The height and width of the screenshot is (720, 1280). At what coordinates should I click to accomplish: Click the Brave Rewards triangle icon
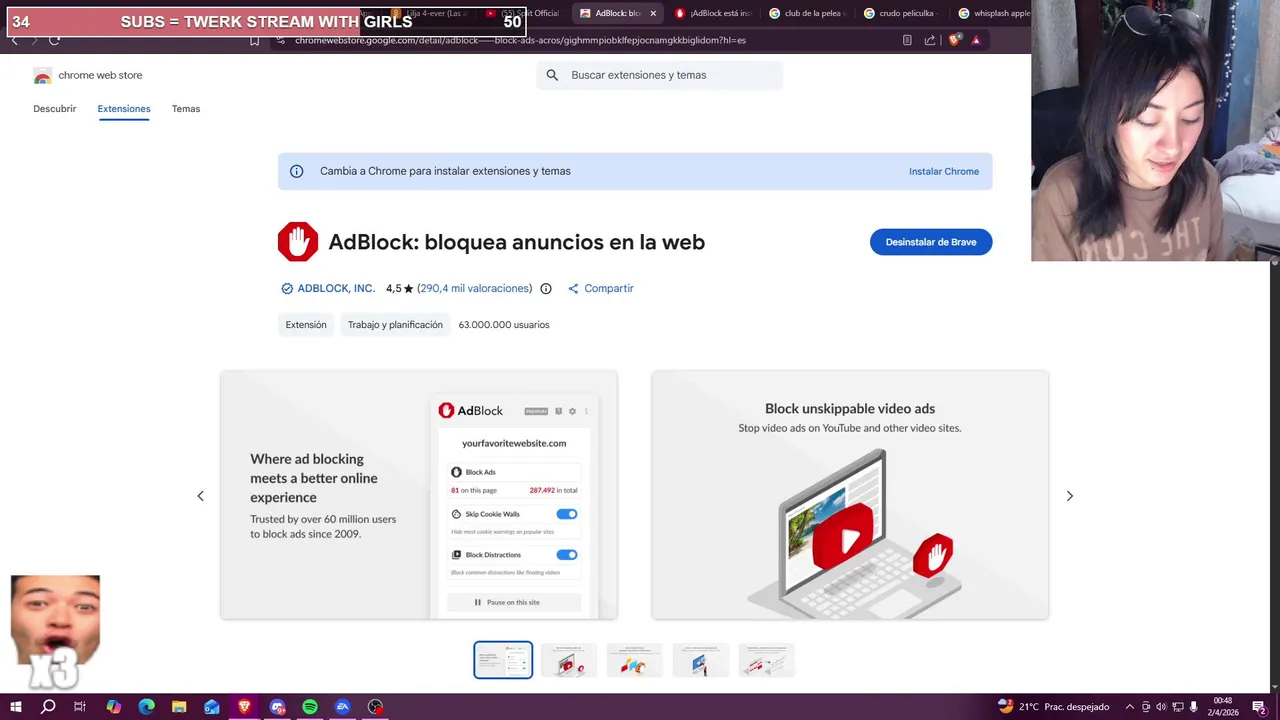pyautogui.click(x=976, y=40)
